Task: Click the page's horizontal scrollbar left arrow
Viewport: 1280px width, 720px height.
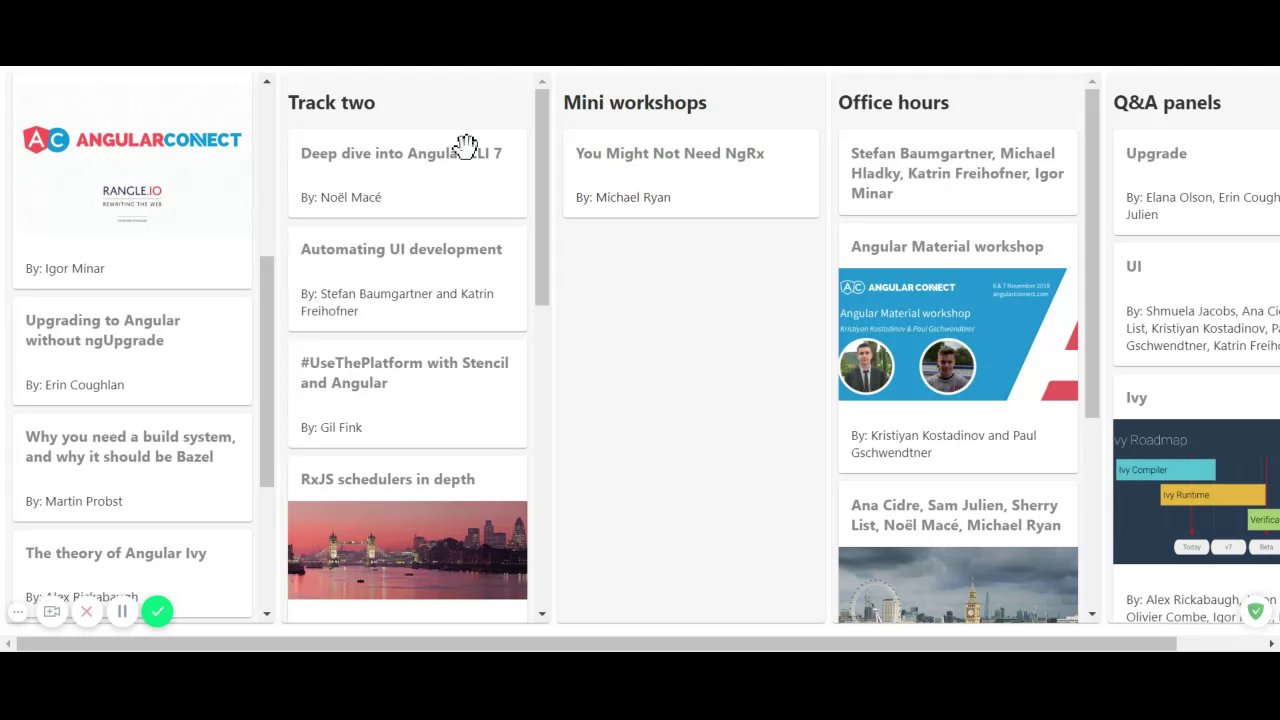Action: pos(7,644)
